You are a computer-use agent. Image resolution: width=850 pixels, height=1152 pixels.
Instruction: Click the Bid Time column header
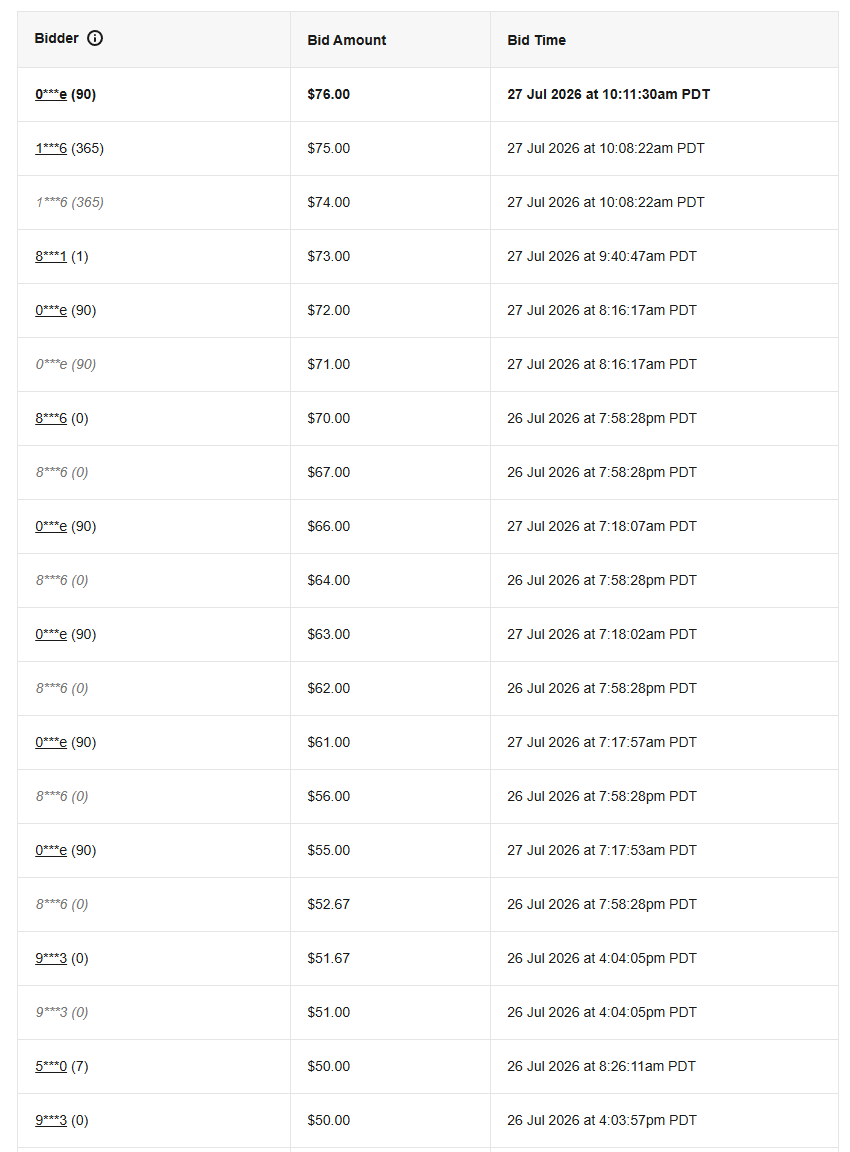coord(536,40)
